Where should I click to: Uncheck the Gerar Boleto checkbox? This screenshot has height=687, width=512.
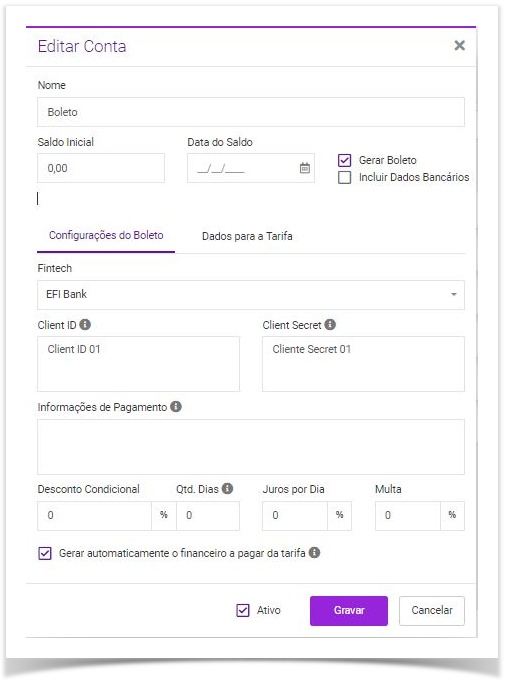click(x=345, y=160)
